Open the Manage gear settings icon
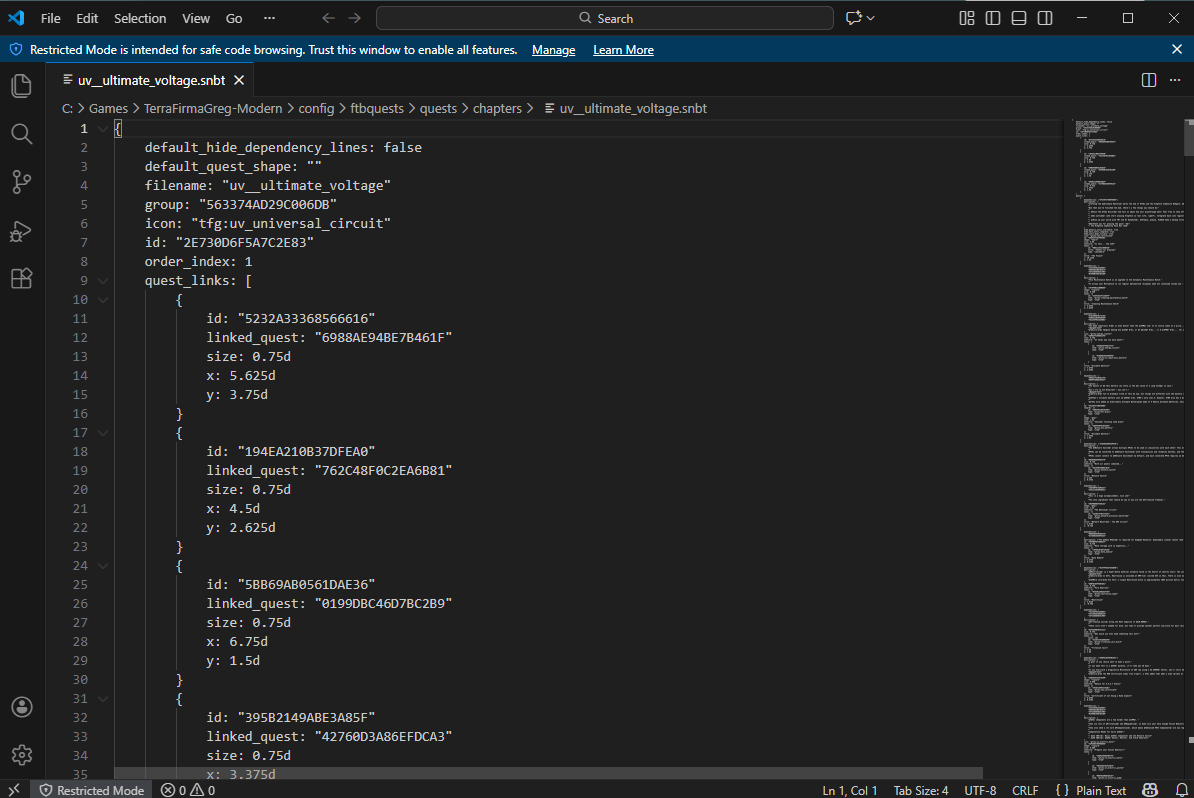This screenshot has width=1194, height=798. pyautogui.click(x=21, y=754)
